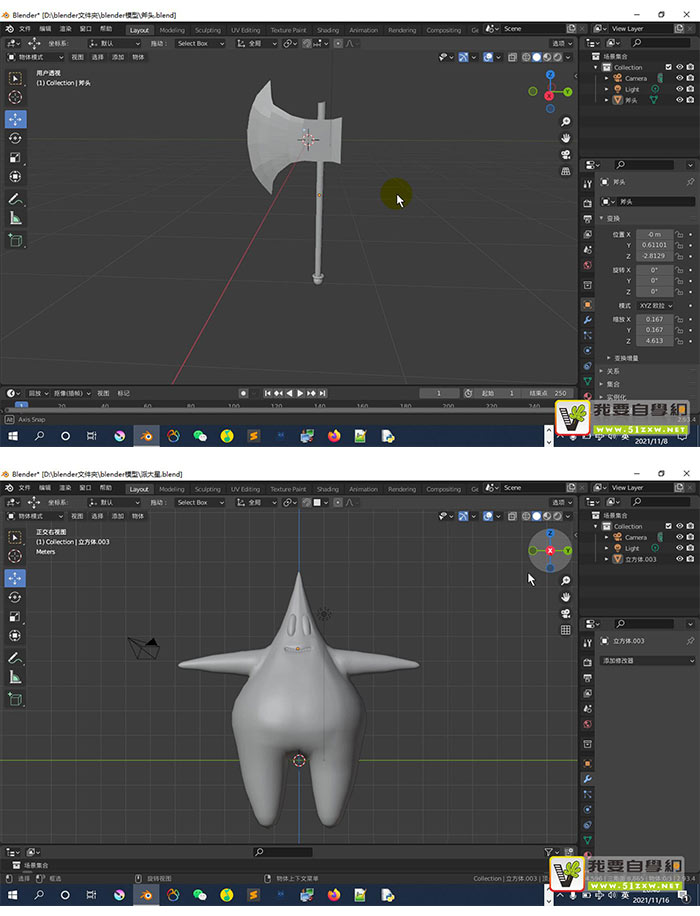
Task: Click the zoom magnifier icon in 斧头.blend viewport
Action: [566, 122]
